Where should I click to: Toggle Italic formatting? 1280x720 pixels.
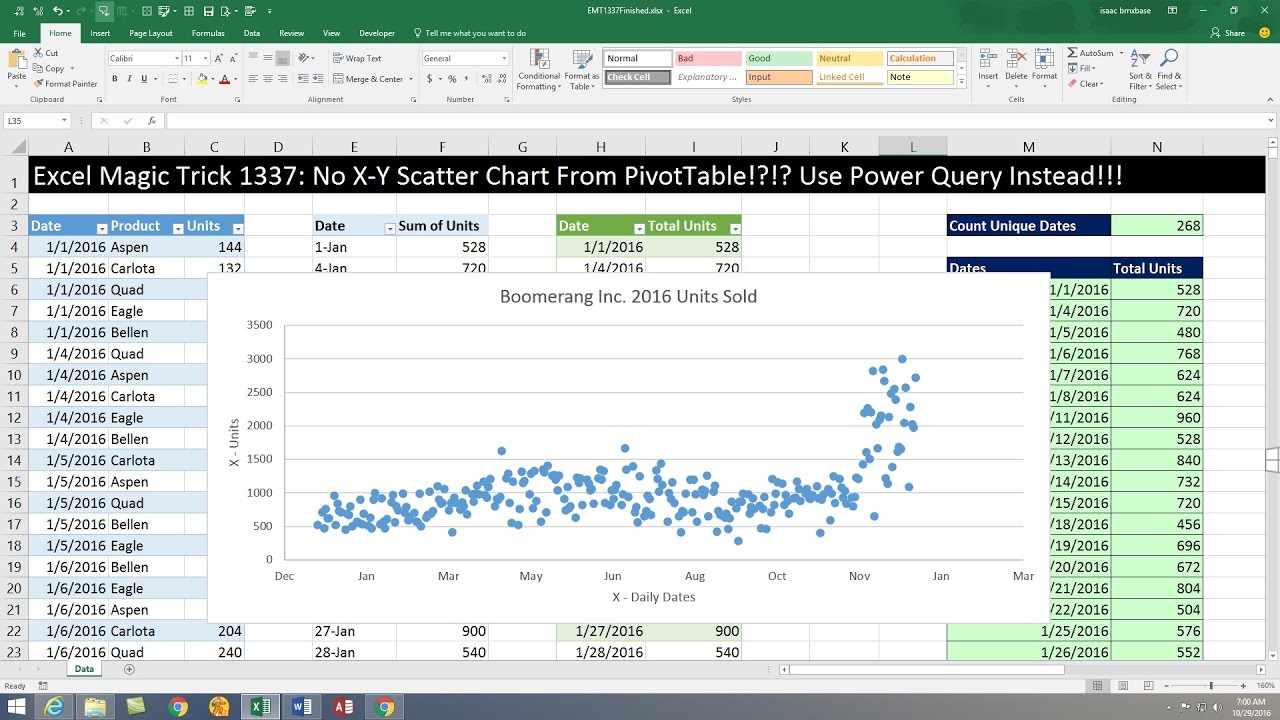(x=130, y=79)
